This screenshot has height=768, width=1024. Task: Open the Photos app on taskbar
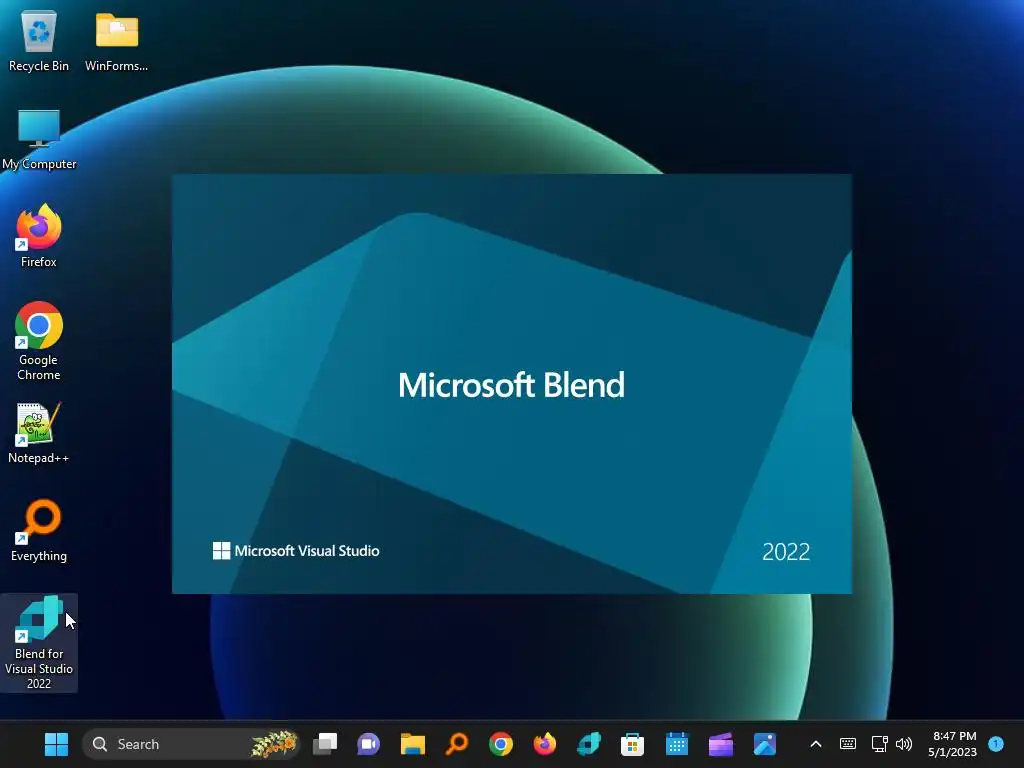[x=765, y=744]
